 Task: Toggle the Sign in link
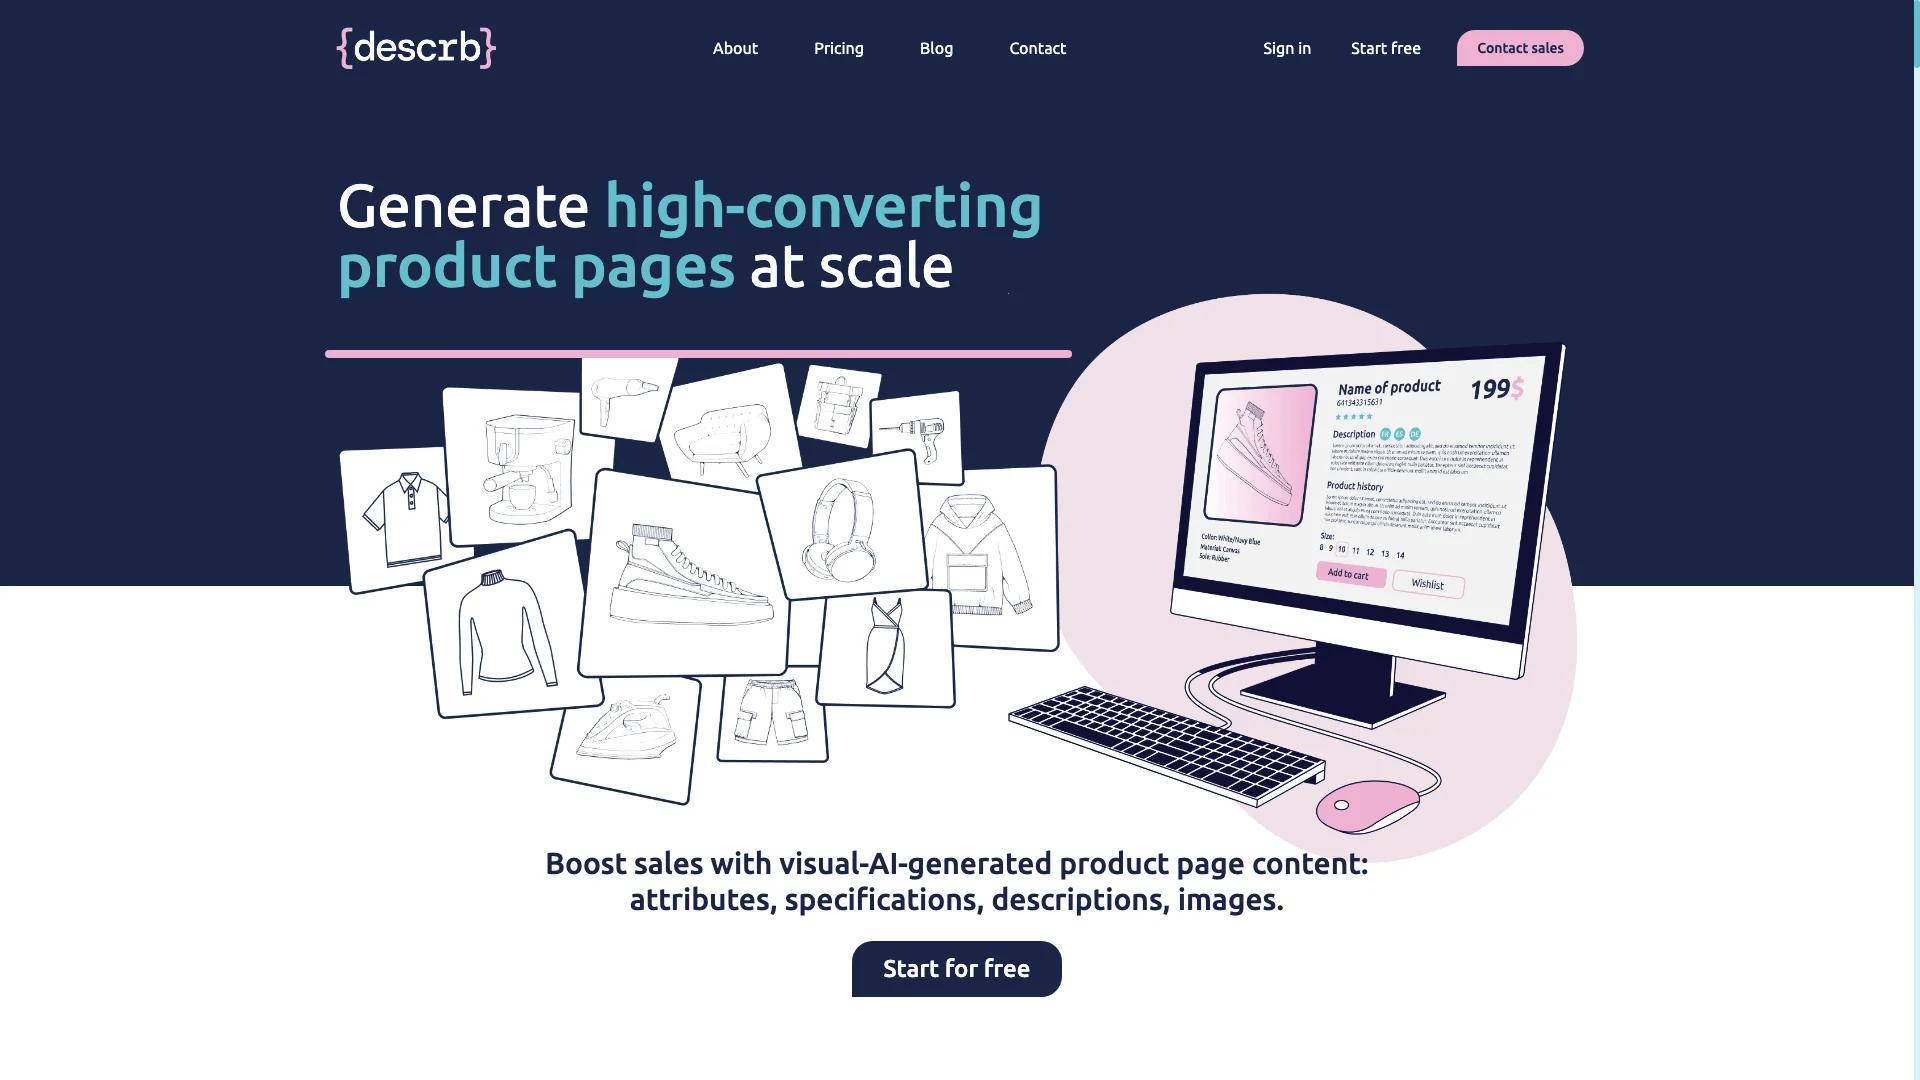coord(1287,47)
